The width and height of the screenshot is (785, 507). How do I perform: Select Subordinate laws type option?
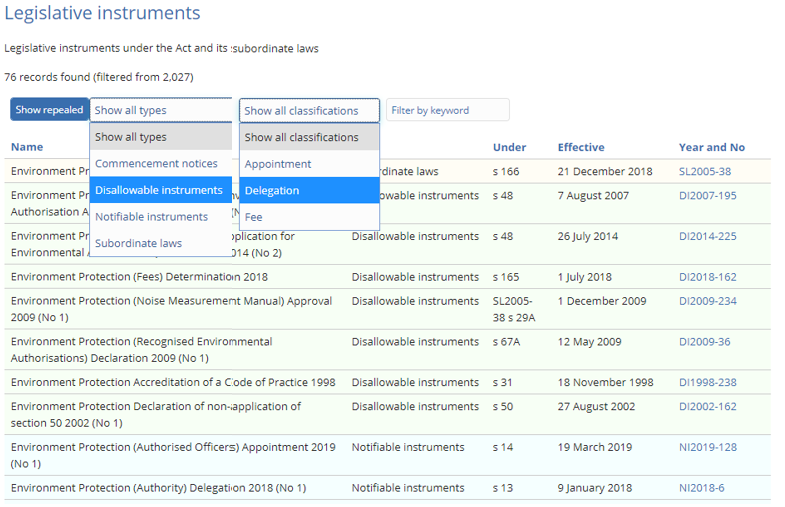[161, 243]
